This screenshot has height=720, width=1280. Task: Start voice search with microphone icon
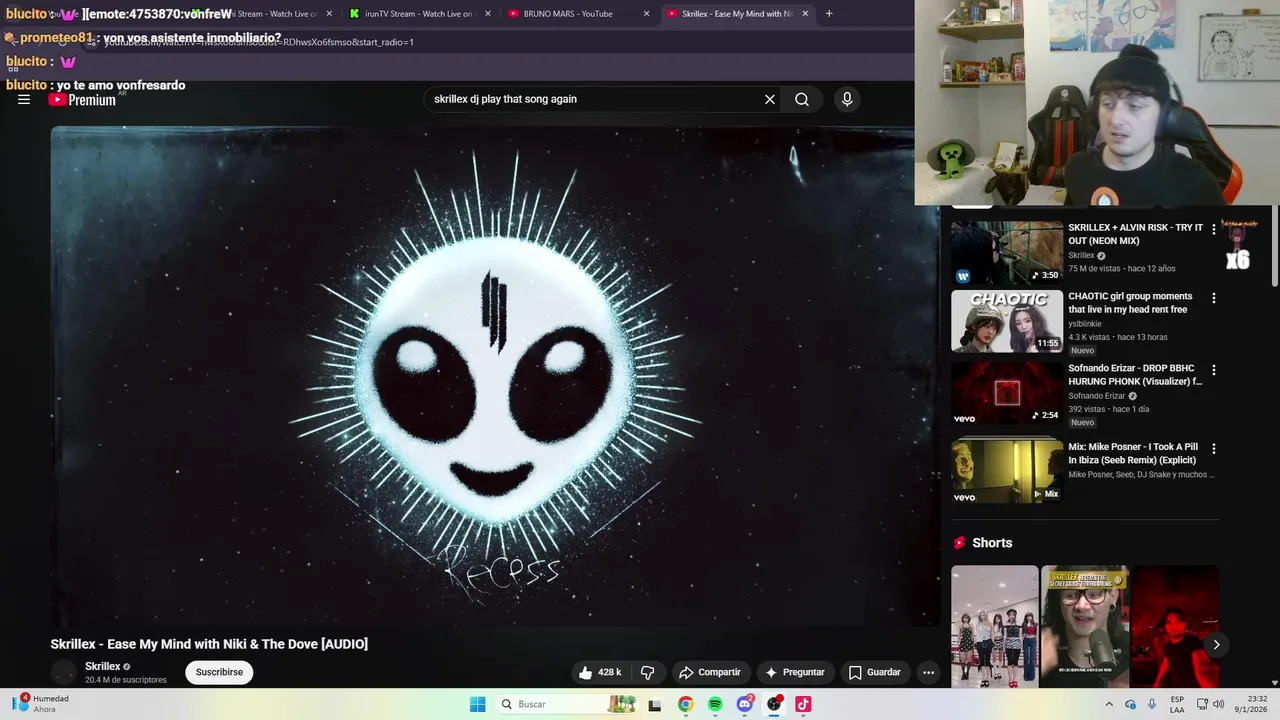pos(847,99)
